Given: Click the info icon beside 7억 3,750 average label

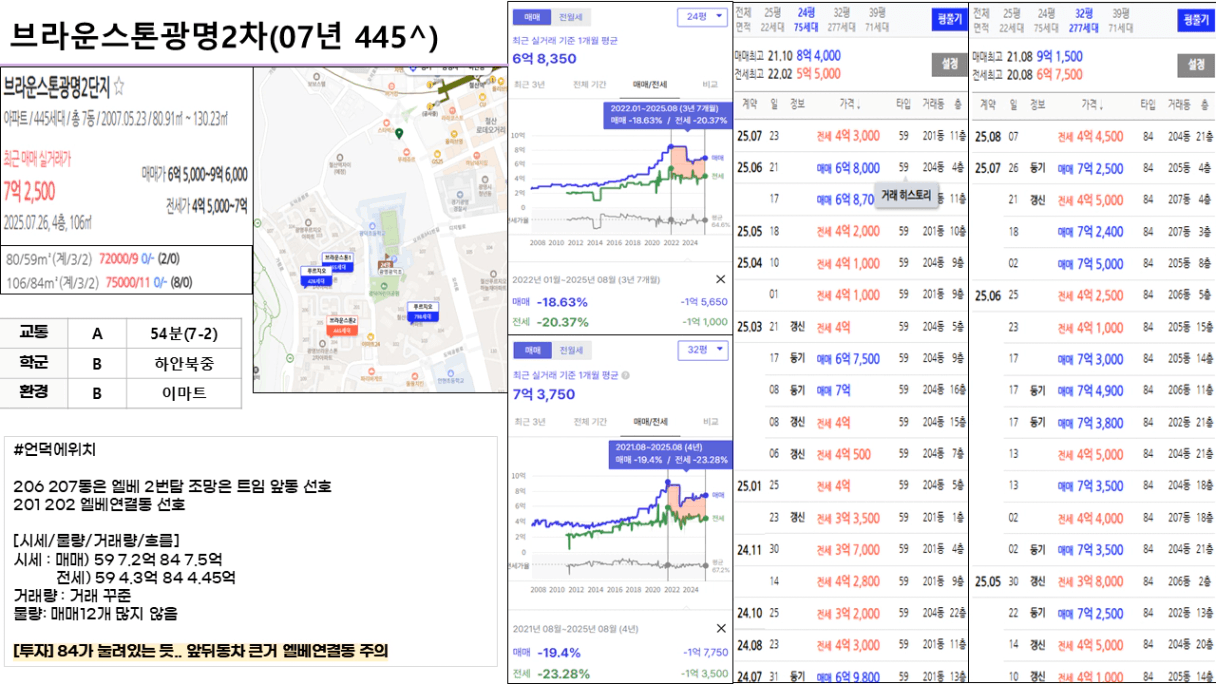Looking at the screenshot, I should [626, 376].
